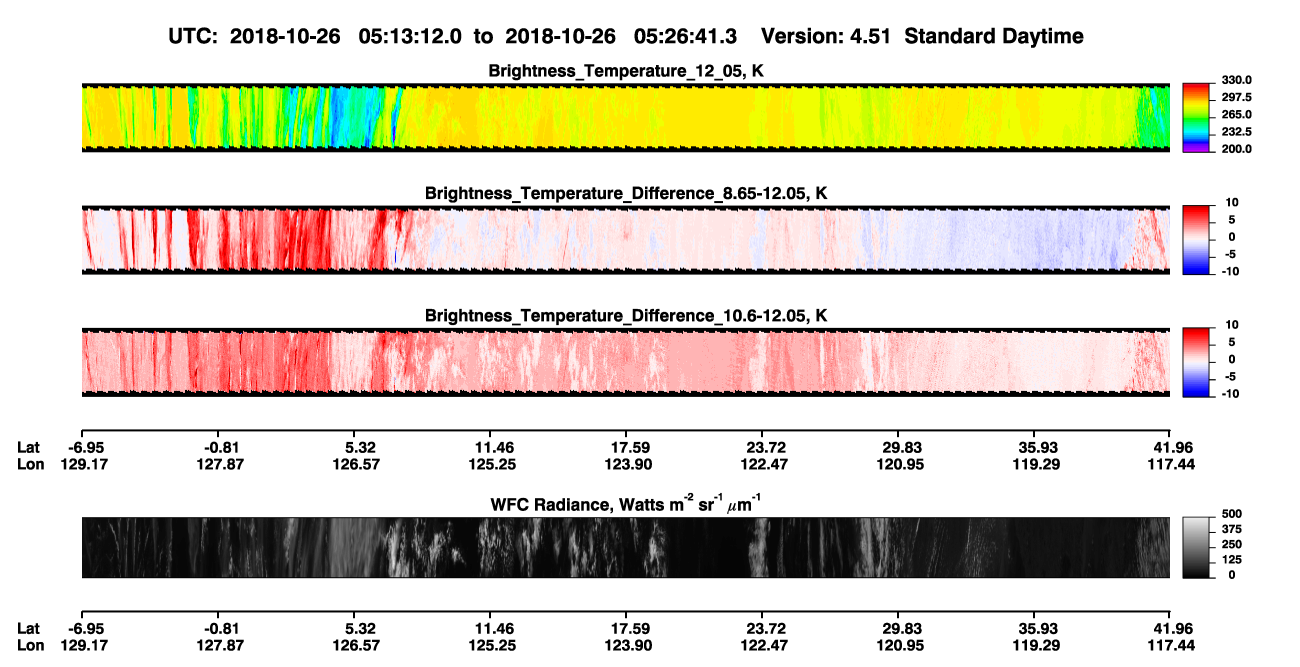Click the '10' tick of the 8.65-12.05 colorbar
Viewport: 1300px width, 667px height.
click(x=1233, y=202)
